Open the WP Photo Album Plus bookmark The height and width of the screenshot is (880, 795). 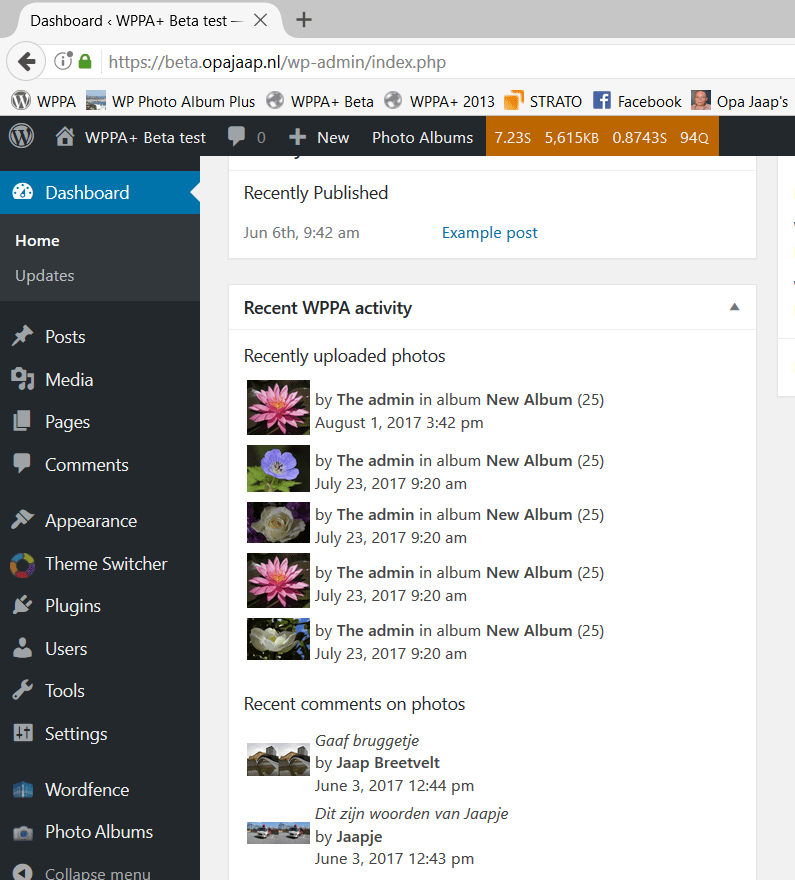(171, 101)
